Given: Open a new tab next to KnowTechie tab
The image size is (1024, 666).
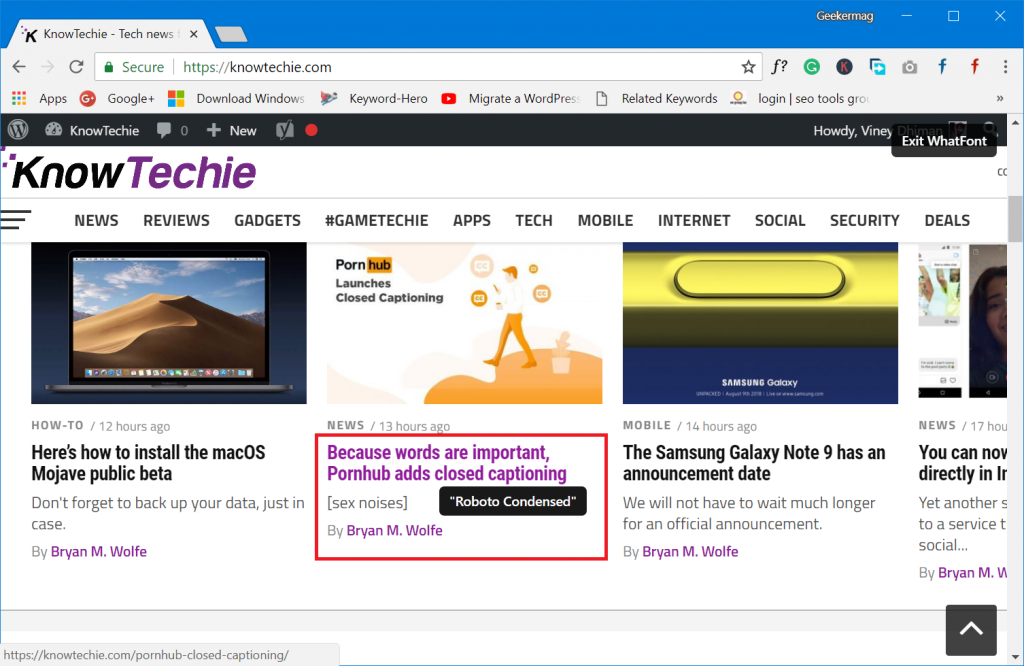Looking at the screenshot, I should [x=231, y=34].
